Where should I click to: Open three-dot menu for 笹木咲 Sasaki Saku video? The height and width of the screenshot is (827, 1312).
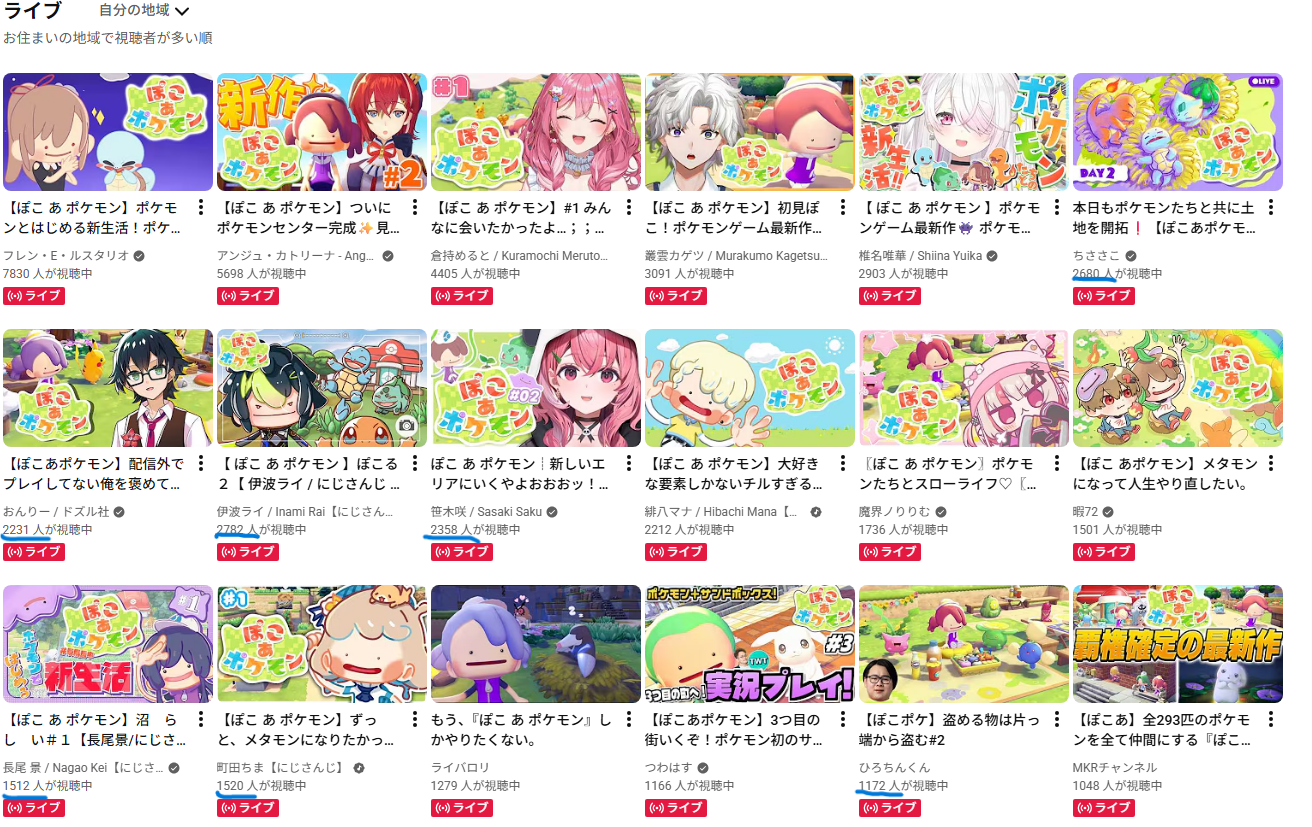[x=630, y=464]
